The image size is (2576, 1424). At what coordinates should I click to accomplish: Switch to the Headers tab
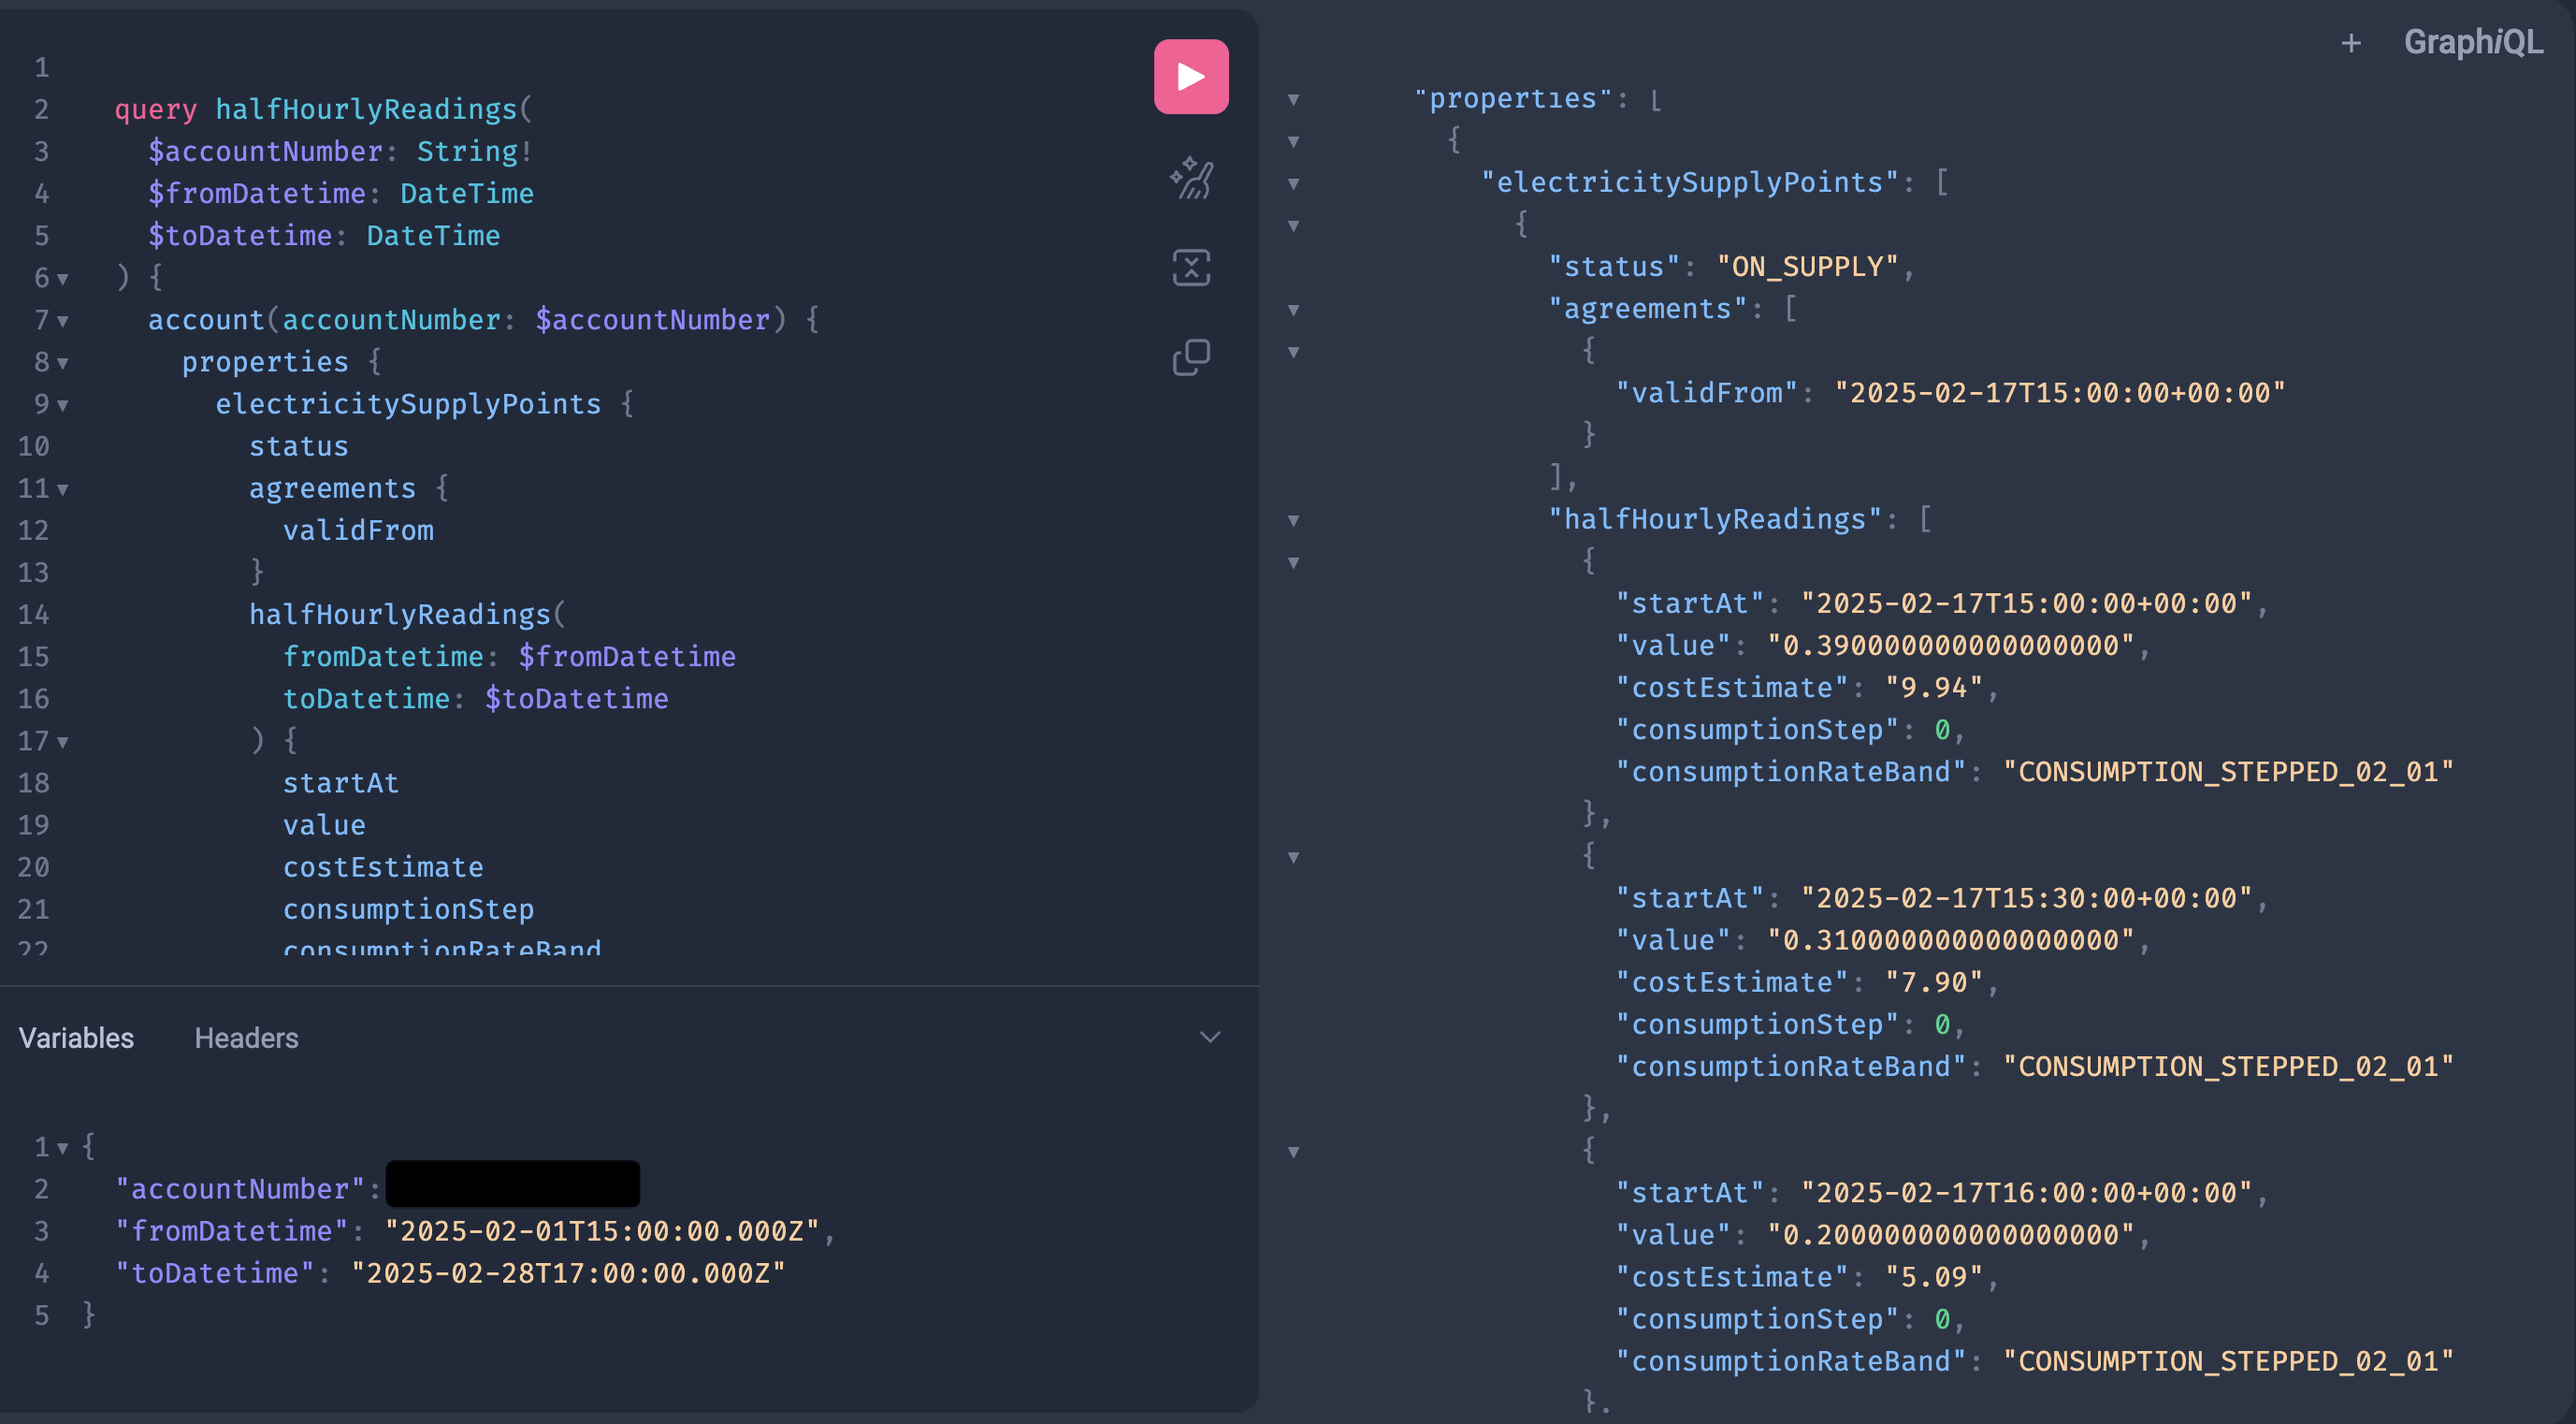[246, 1038]
